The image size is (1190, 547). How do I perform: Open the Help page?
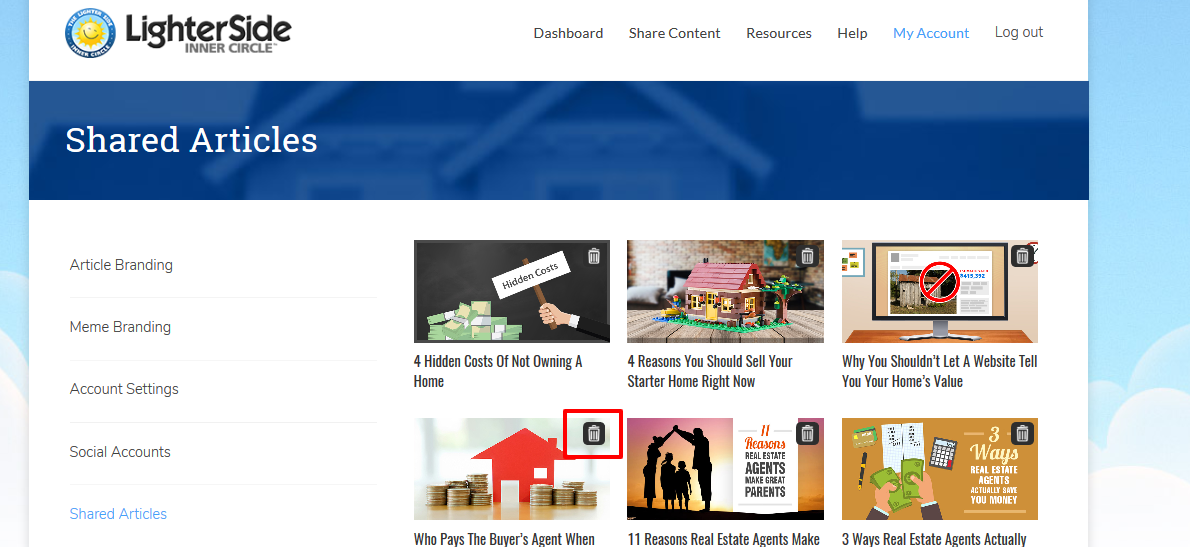852,33
